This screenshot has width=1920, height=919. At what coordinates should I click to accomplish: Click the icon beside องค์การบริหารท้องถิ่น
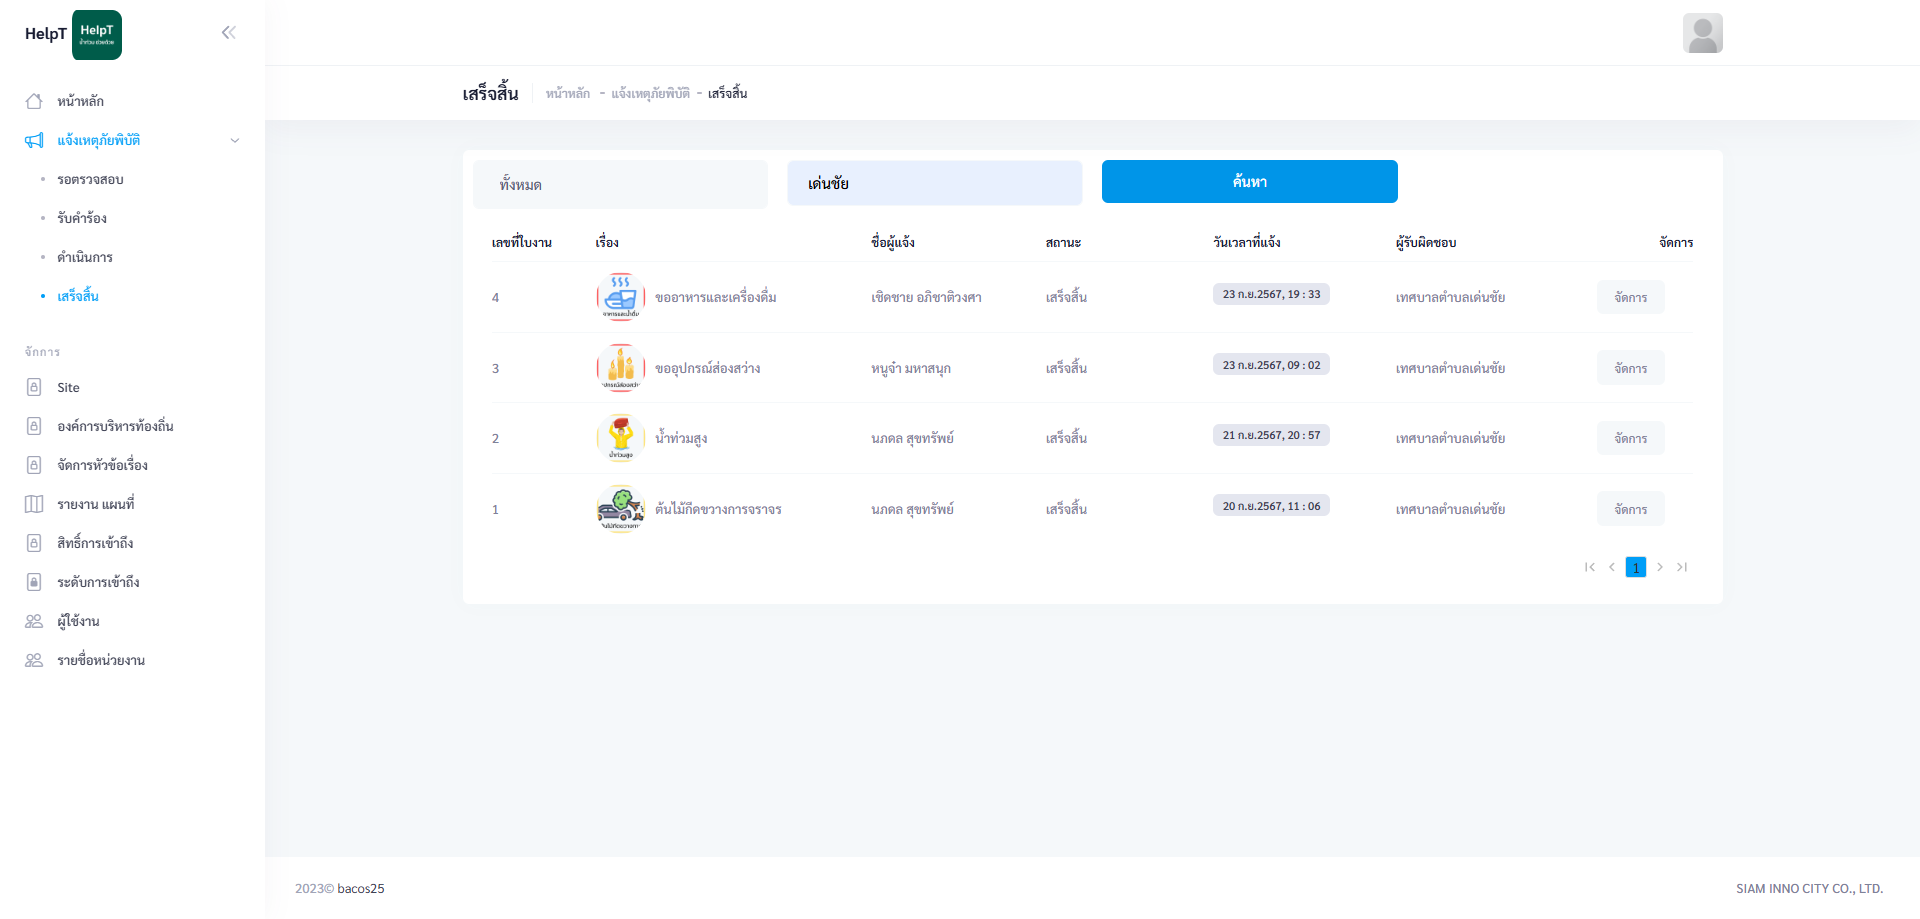(x=34, y=426)
